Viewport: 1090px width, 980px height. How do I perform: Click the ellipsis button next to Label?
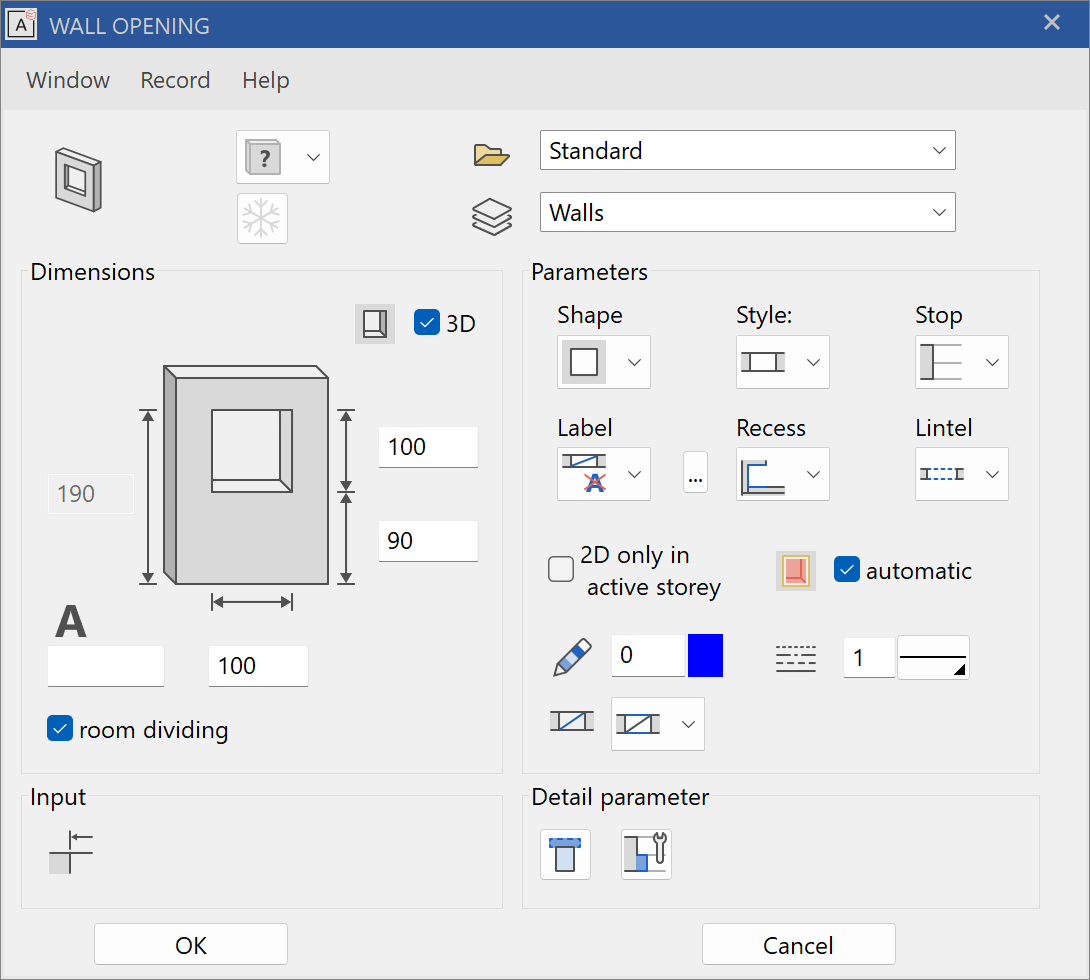(695, 473)
